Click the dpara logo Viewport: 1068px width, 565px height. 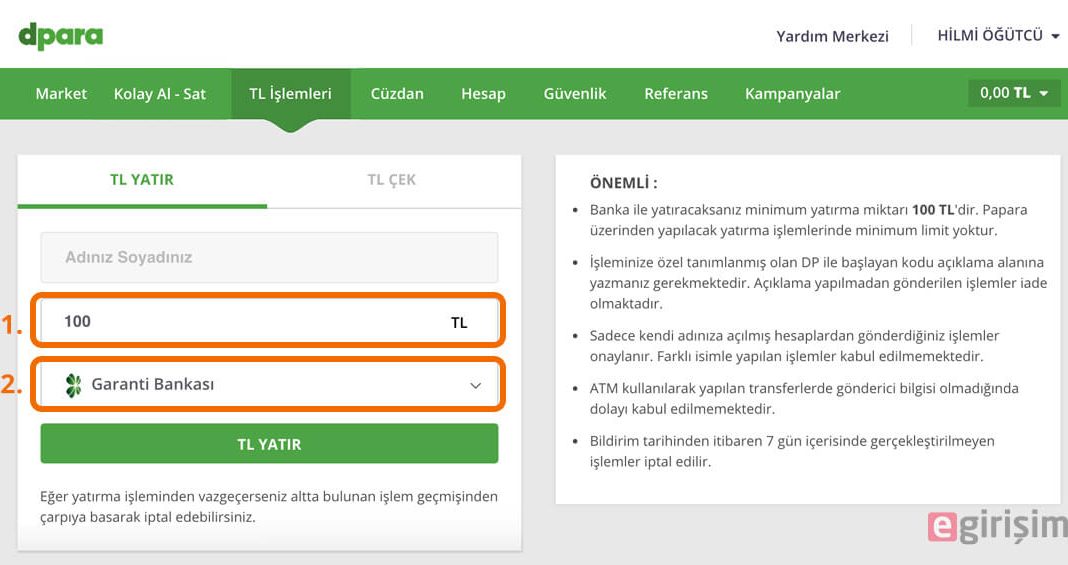tap(61, 35)
